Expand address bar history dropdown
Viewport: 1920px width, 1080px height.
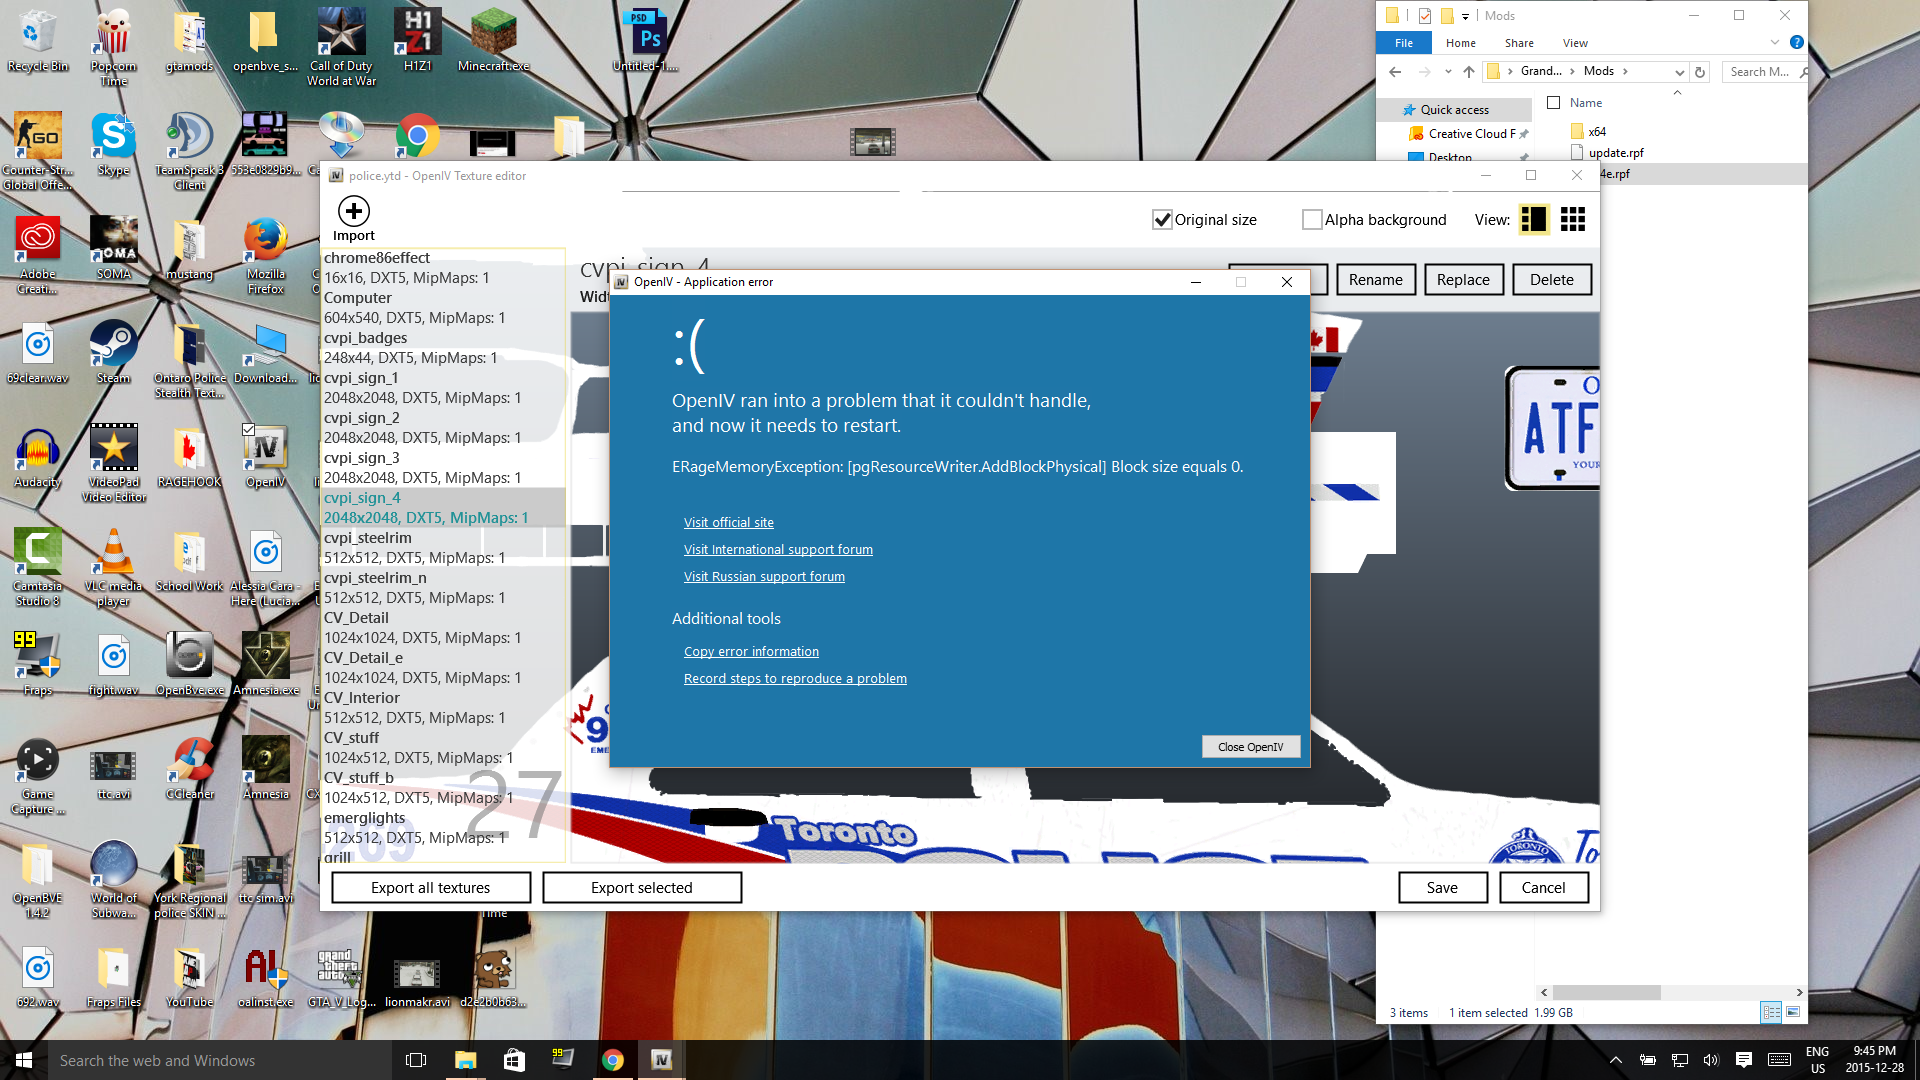(1679, 72)
